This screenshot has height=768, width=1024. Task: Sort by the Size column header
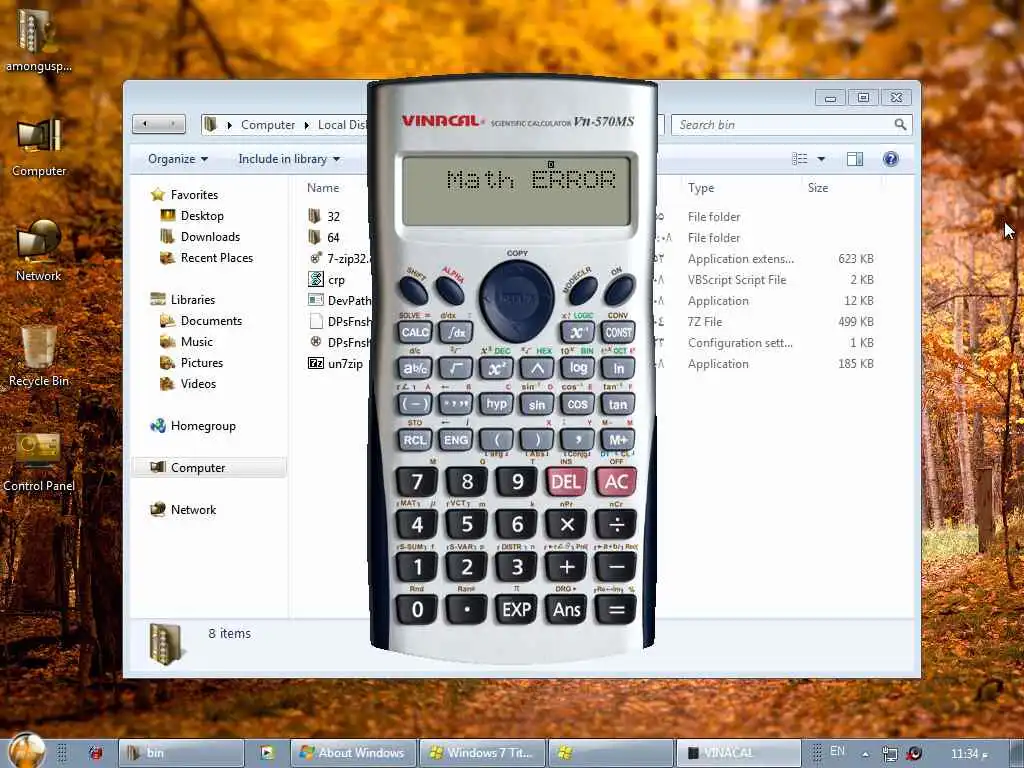818,187
